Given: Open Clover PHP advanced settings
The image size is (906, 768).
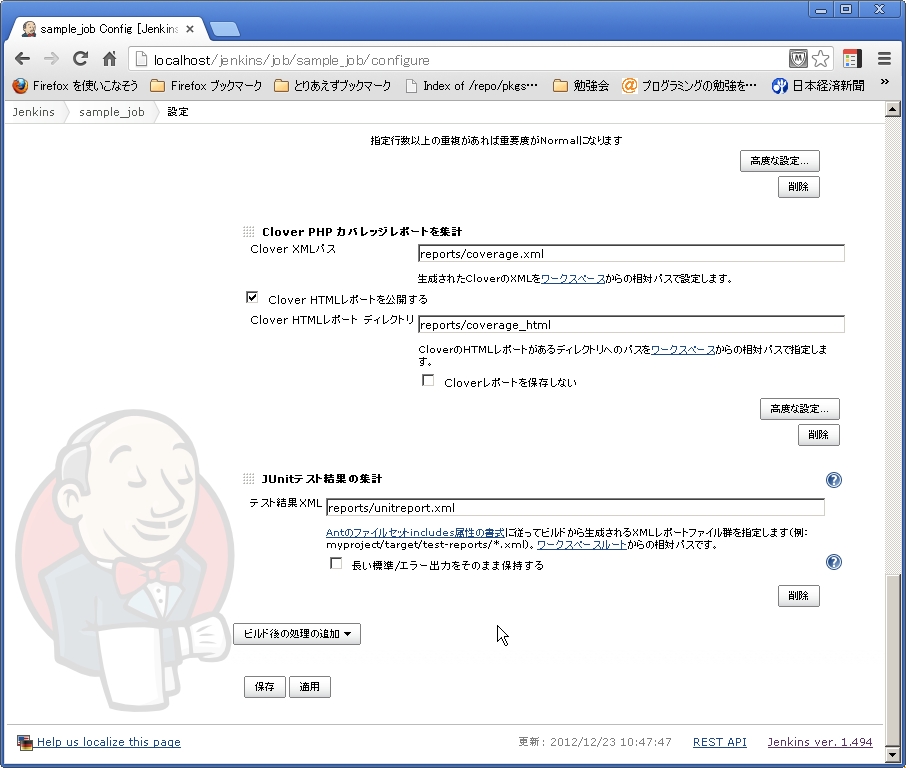Looking at the screenshot, I should pos(800,409).
